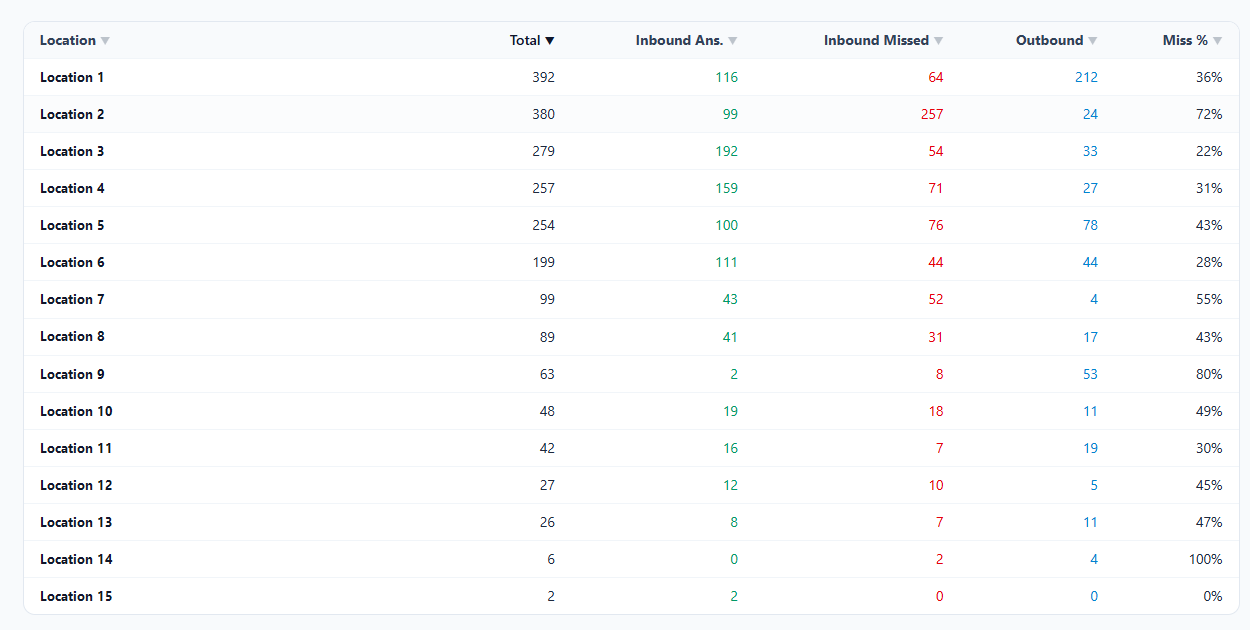This screenshot has width=1250, height=630.
Task: Click outbound value 78 for Location 5
Action: click(x=1090, y=225)
